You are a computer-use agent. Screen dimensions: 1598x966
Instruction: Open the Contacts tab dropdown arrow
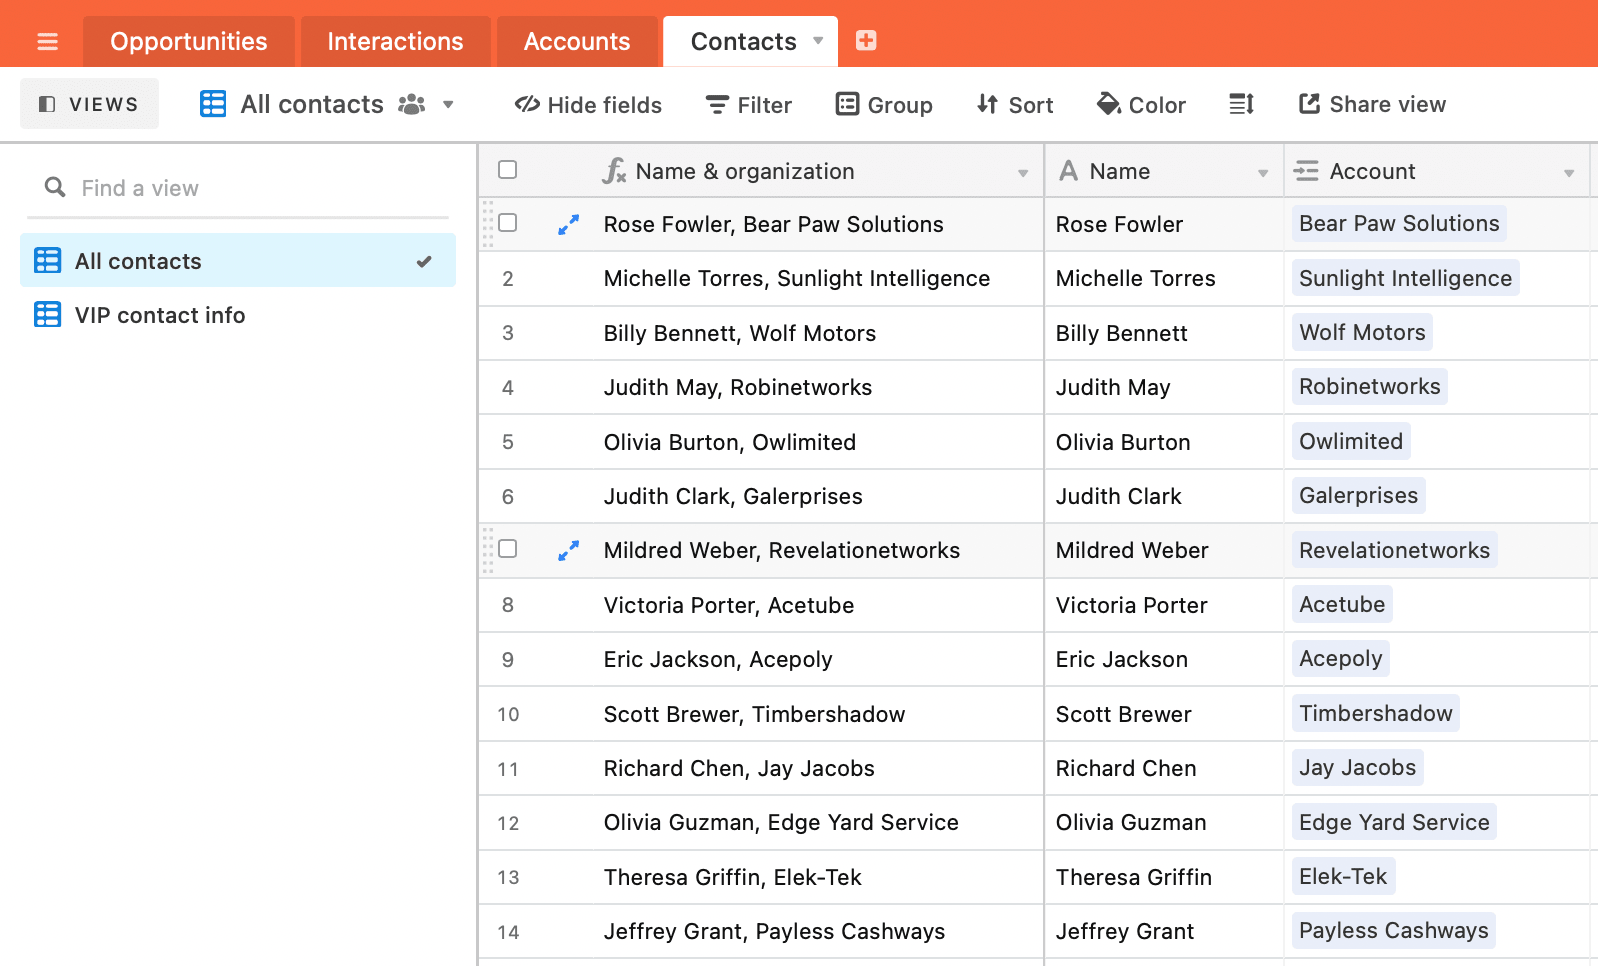tap(818, 41)
